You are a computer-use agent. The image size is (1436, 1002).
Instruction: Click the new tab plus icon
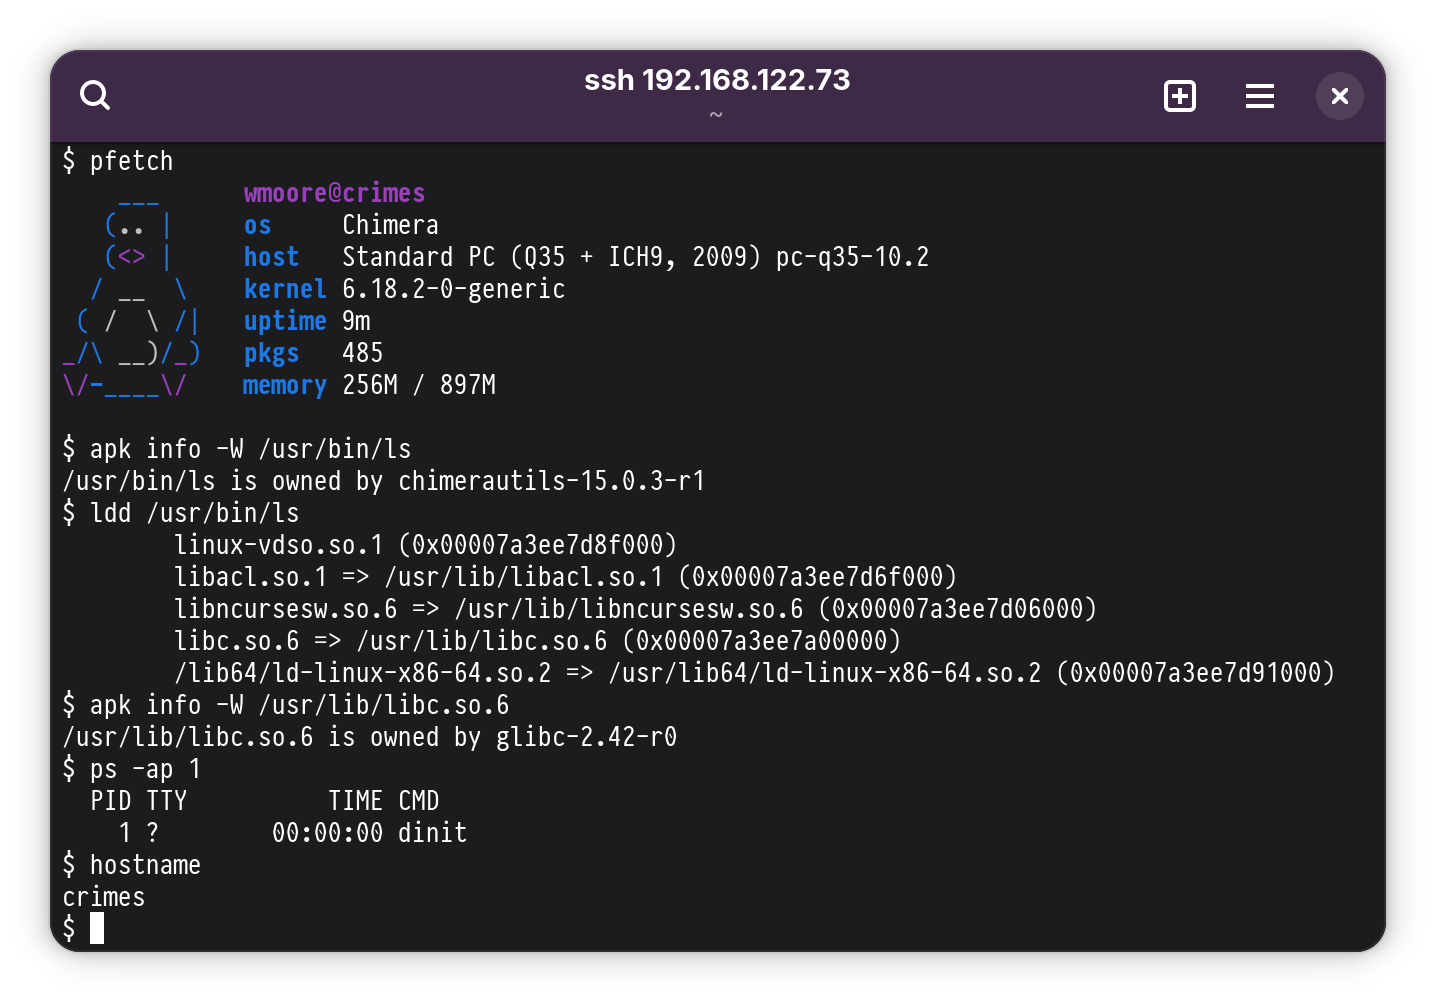[x=1180, y=96]
